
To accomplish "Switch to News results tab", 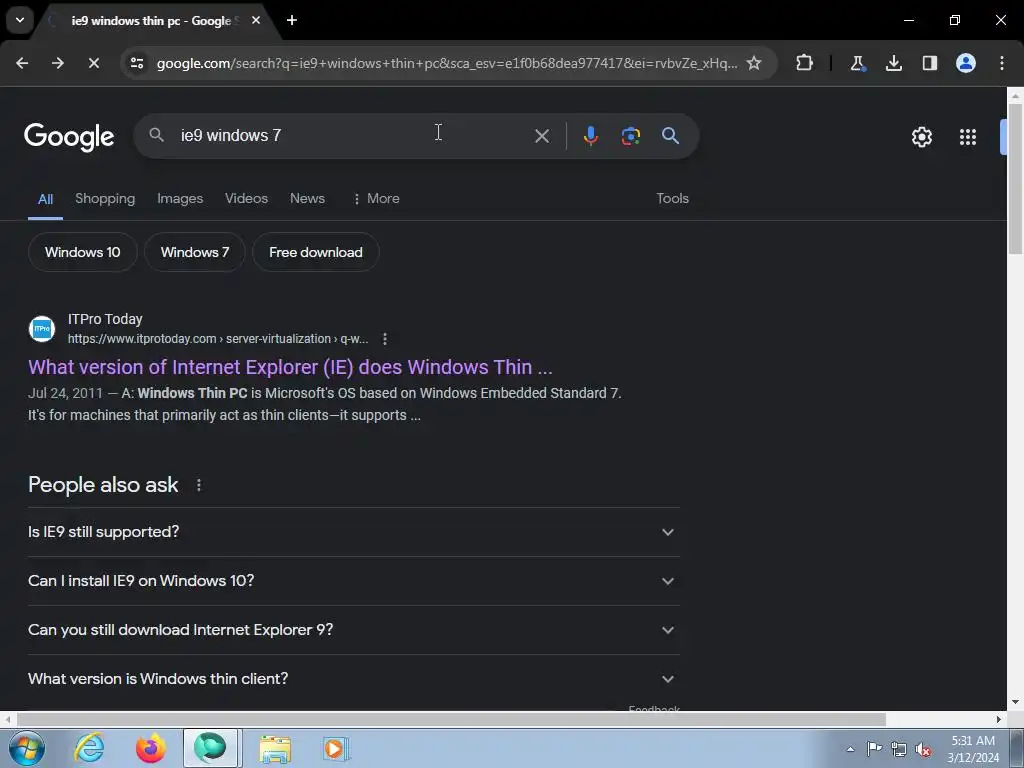I will (307, 199).
